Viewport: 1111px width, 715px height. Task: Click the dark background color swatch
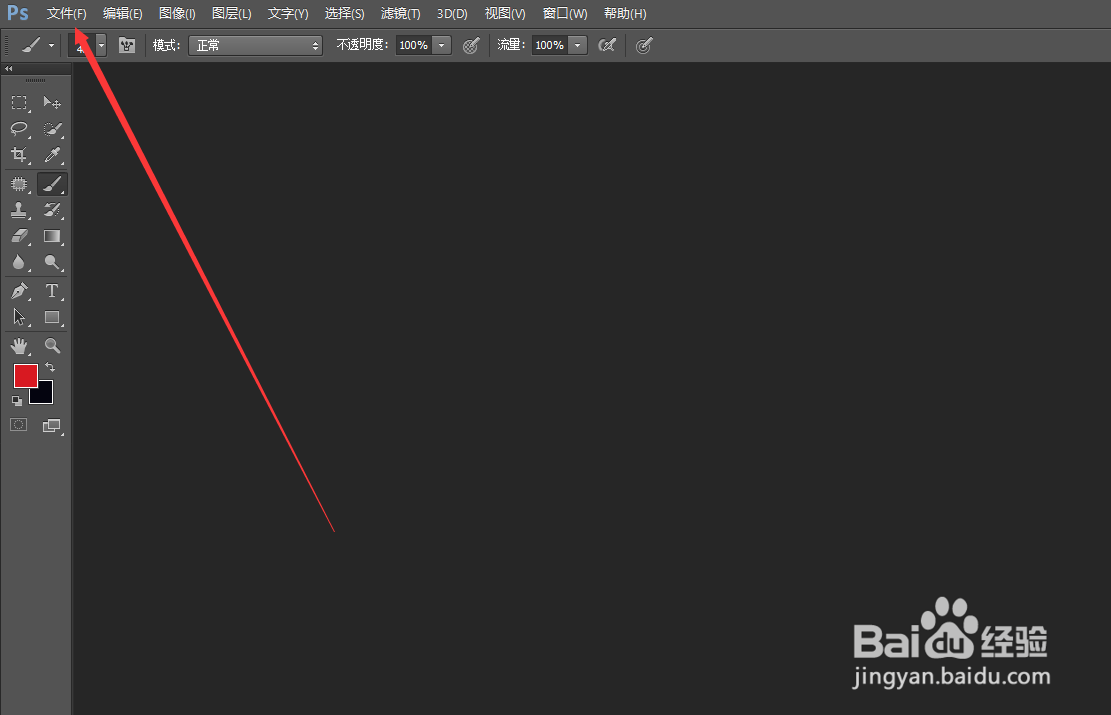click(45, 395)
